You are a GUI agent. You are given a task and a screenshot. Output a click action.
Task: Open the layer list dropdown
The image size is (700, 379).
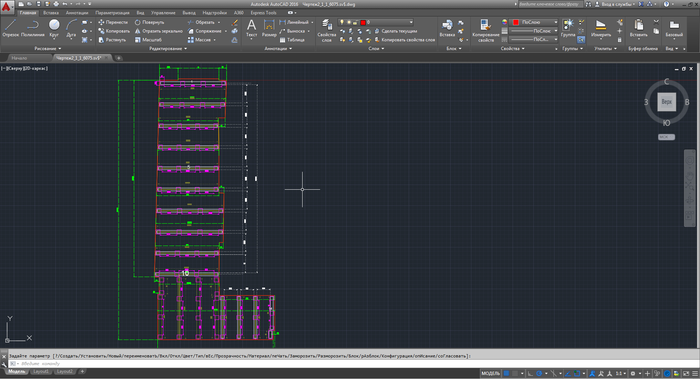[375, 22]
